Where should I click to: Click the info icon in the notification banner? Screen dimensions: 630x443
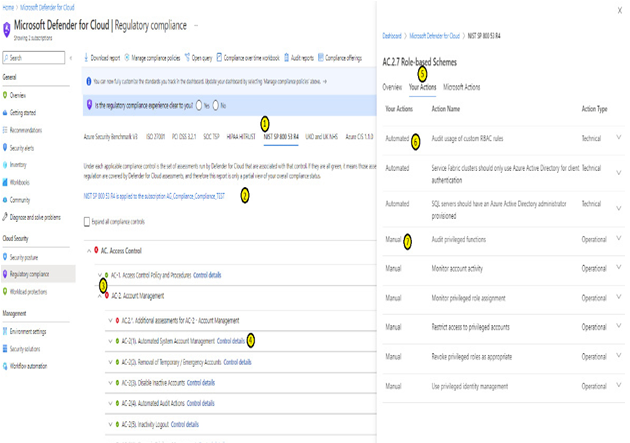point(89,82)
